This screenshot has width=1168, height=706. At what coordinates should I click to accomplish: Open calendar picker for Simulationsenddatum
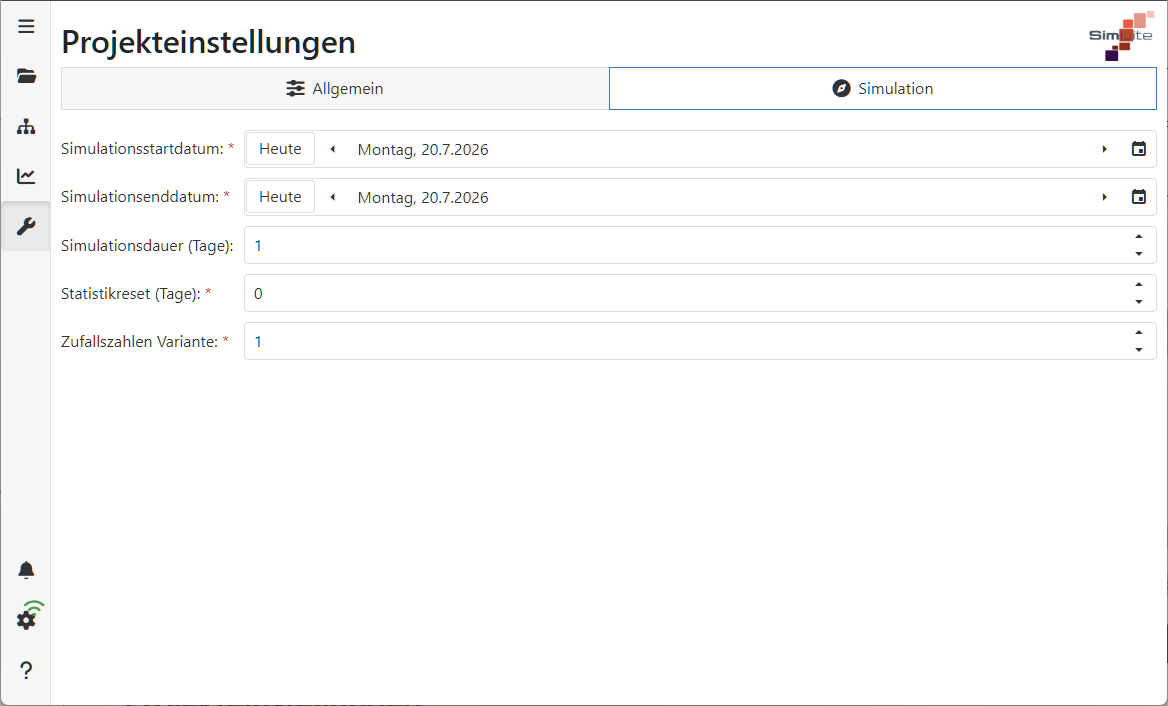point(1138,197)
